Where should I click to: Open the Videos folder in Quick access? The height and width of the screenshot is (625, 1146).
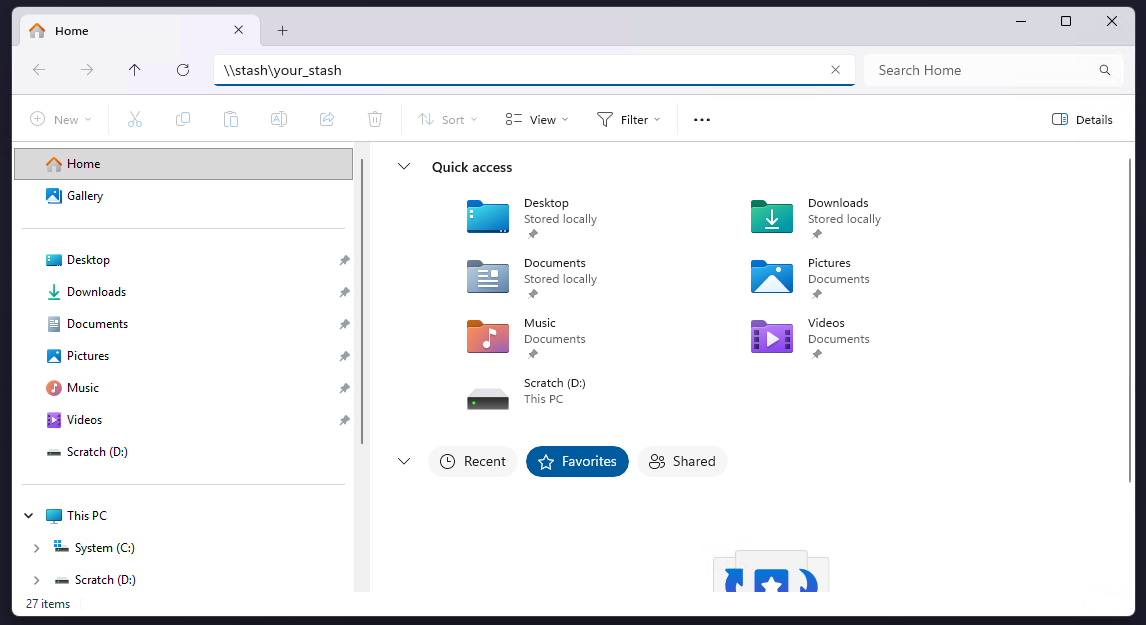(x=771, y=336)
